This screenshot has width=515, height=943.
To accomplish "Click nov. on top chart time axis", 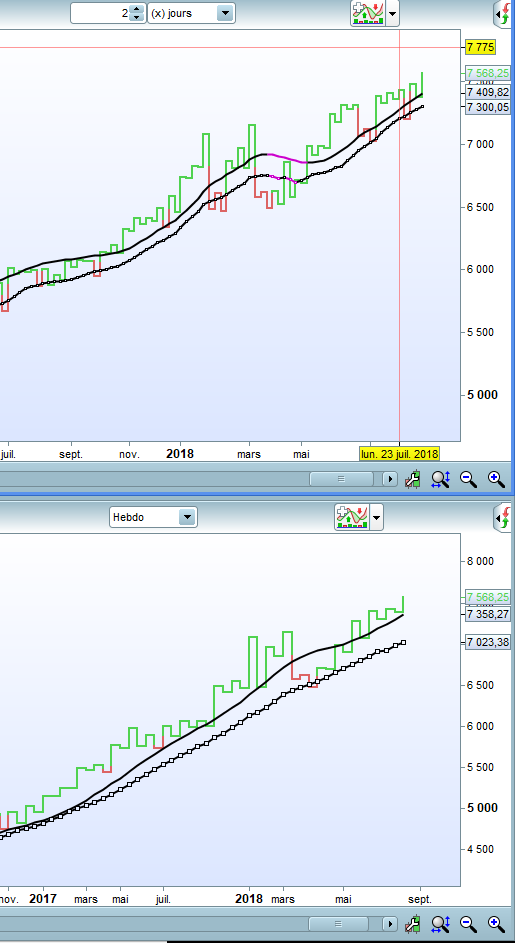I will coord(129,454).
